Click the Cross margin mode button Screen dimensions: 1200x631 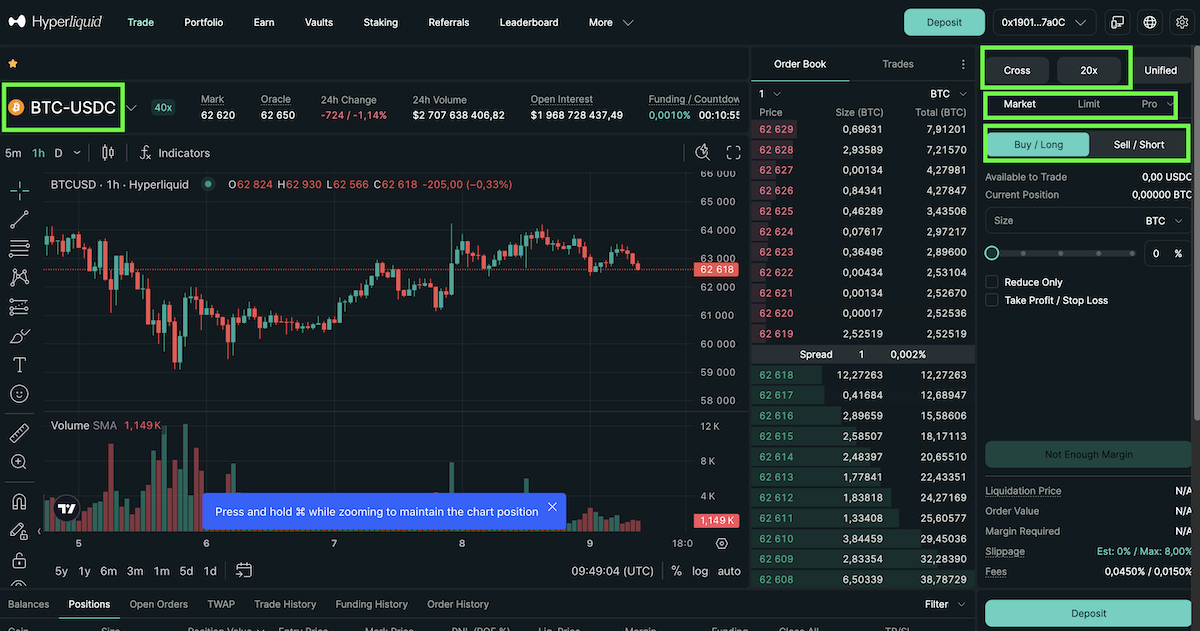[1017, 70]
